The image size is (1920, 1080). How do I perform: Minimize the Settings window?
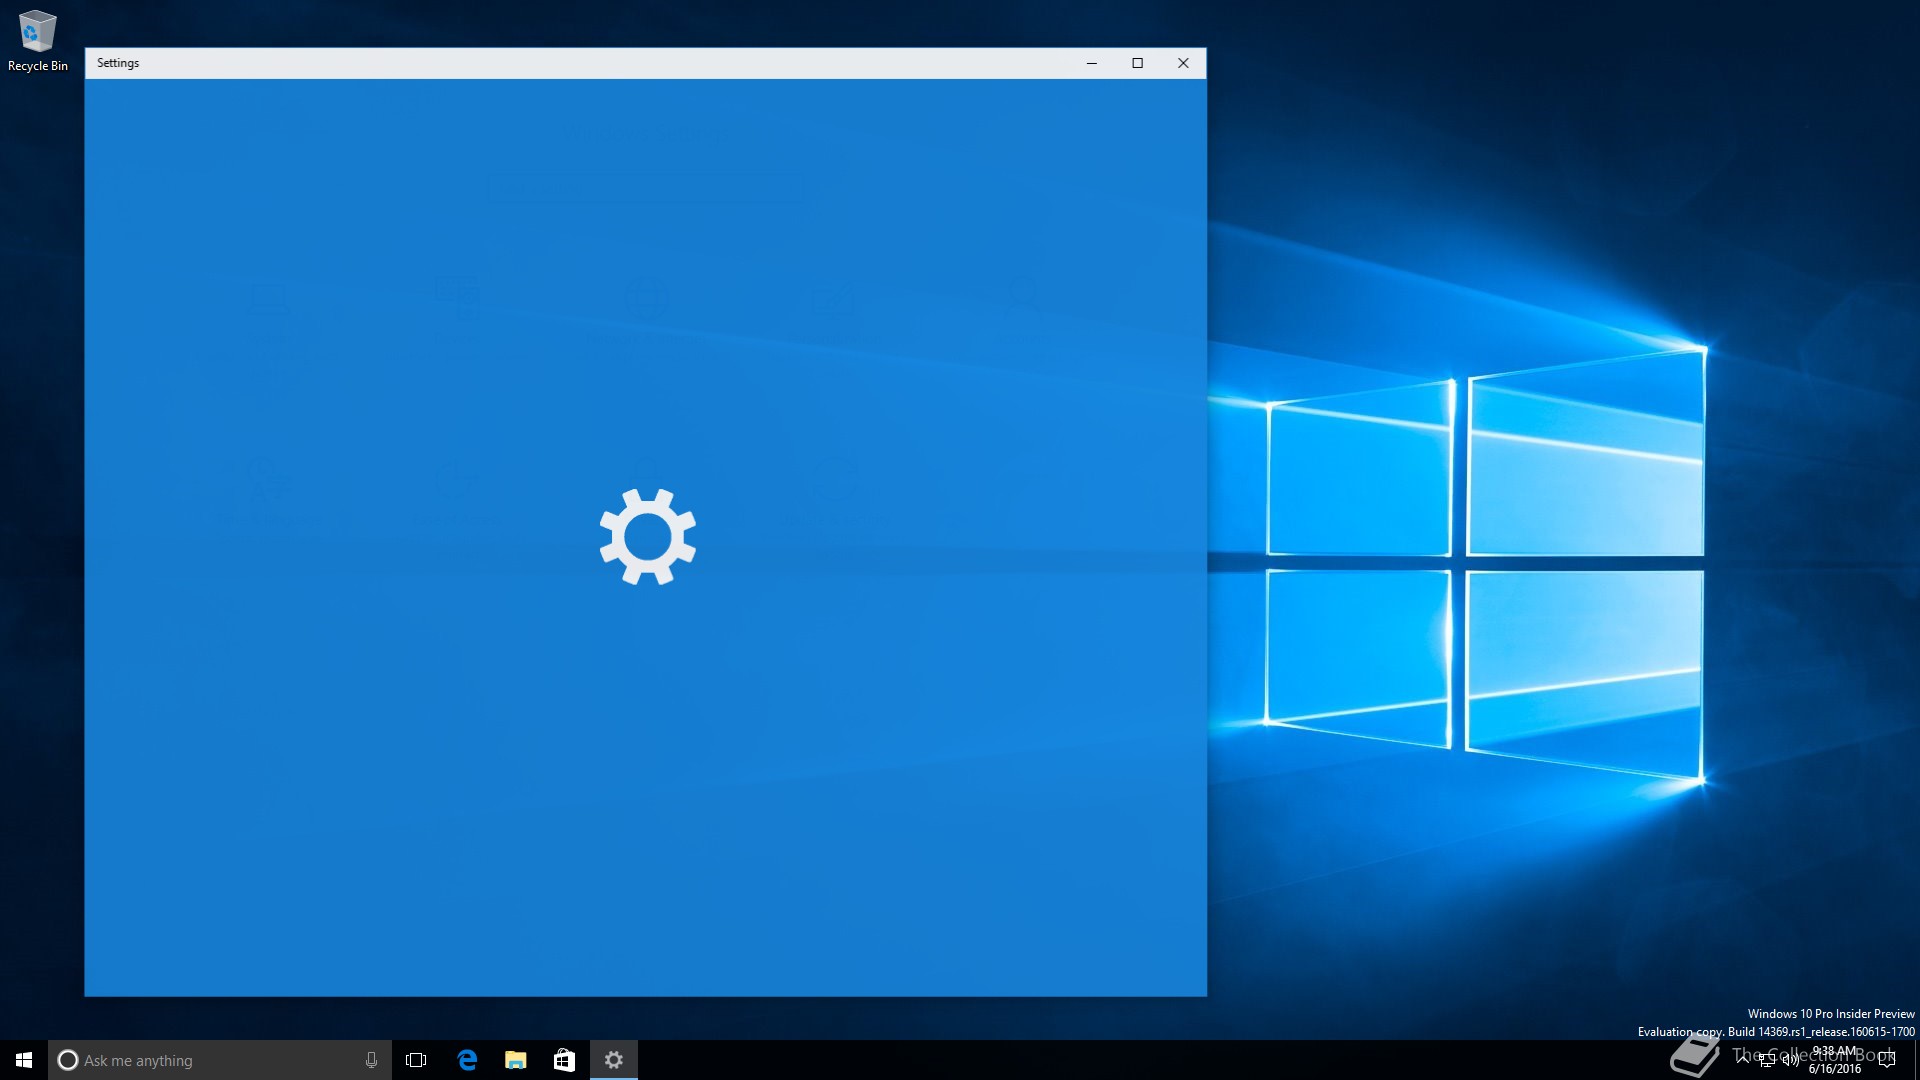click(1092, 63)
